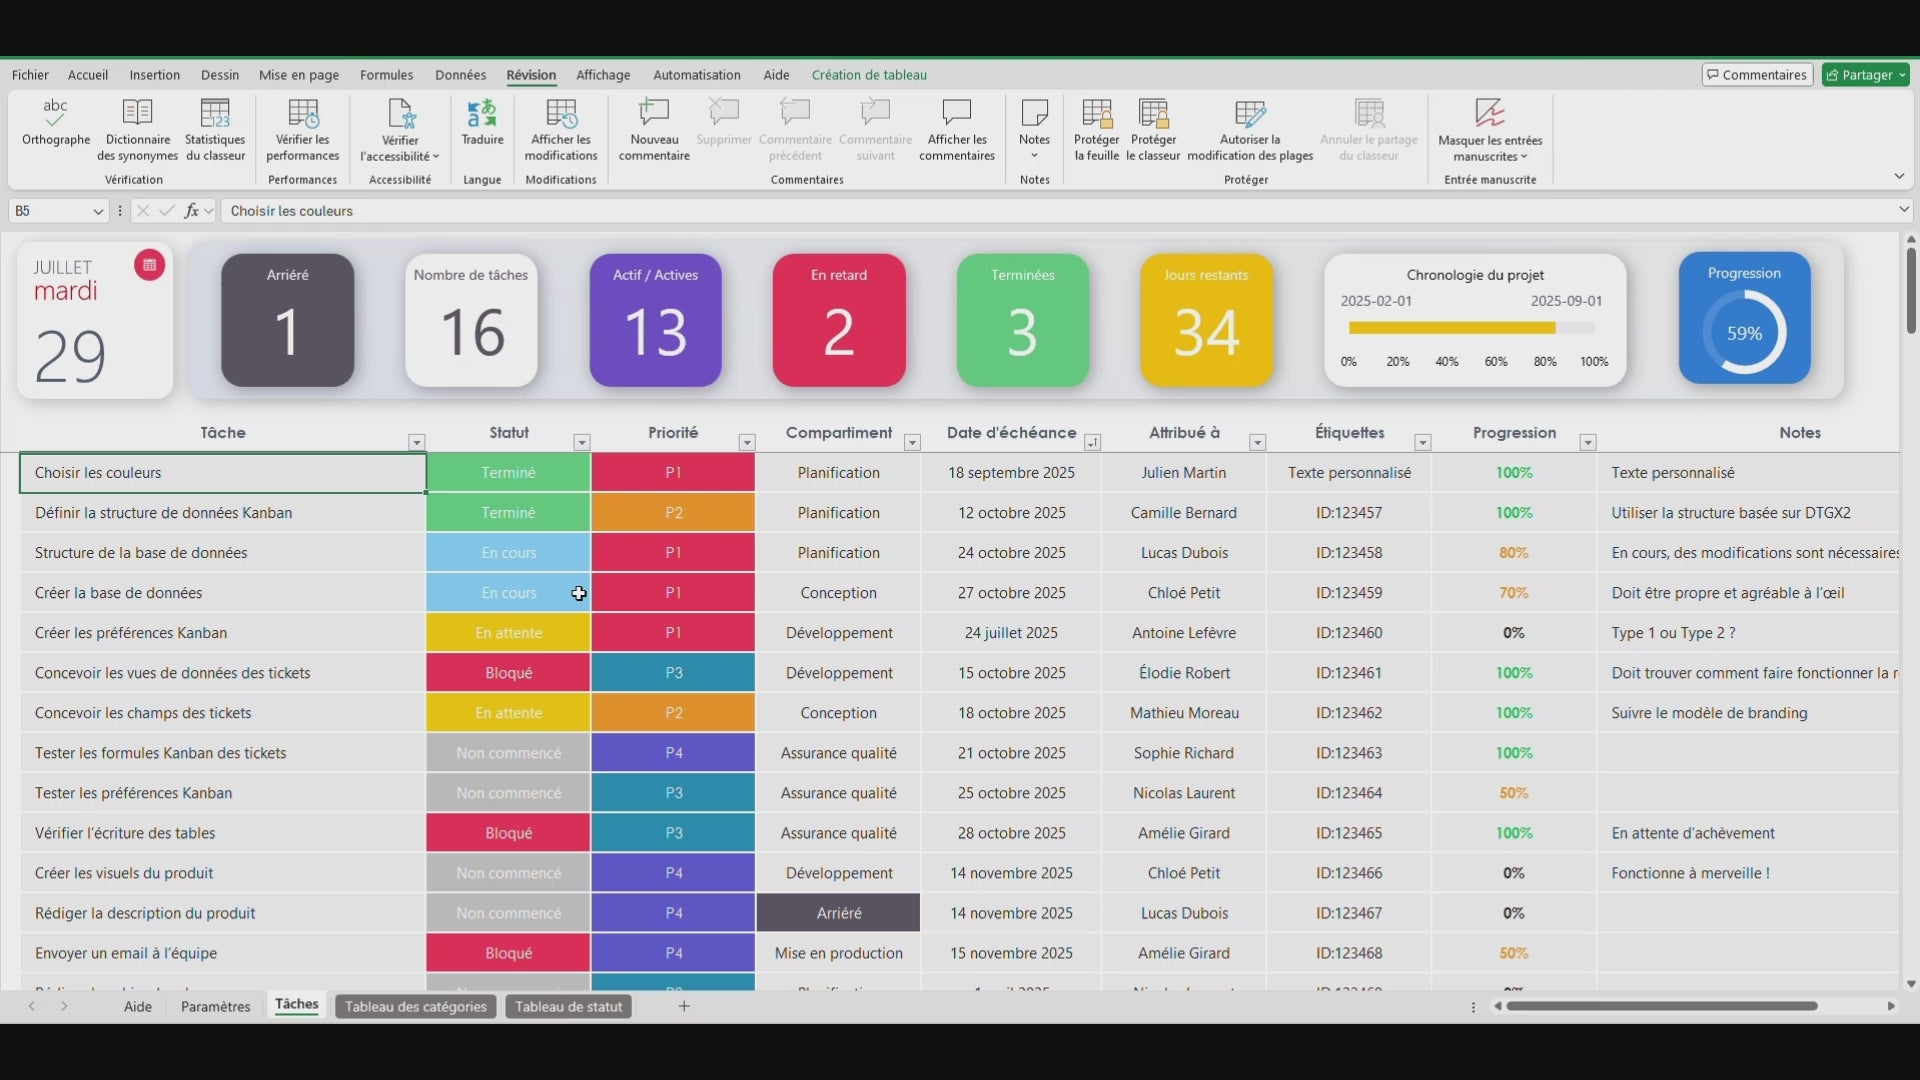Viewport: 1920px width, 1080px height.
Task: Click Protéger le classeur
Action: click(1153, 130)
